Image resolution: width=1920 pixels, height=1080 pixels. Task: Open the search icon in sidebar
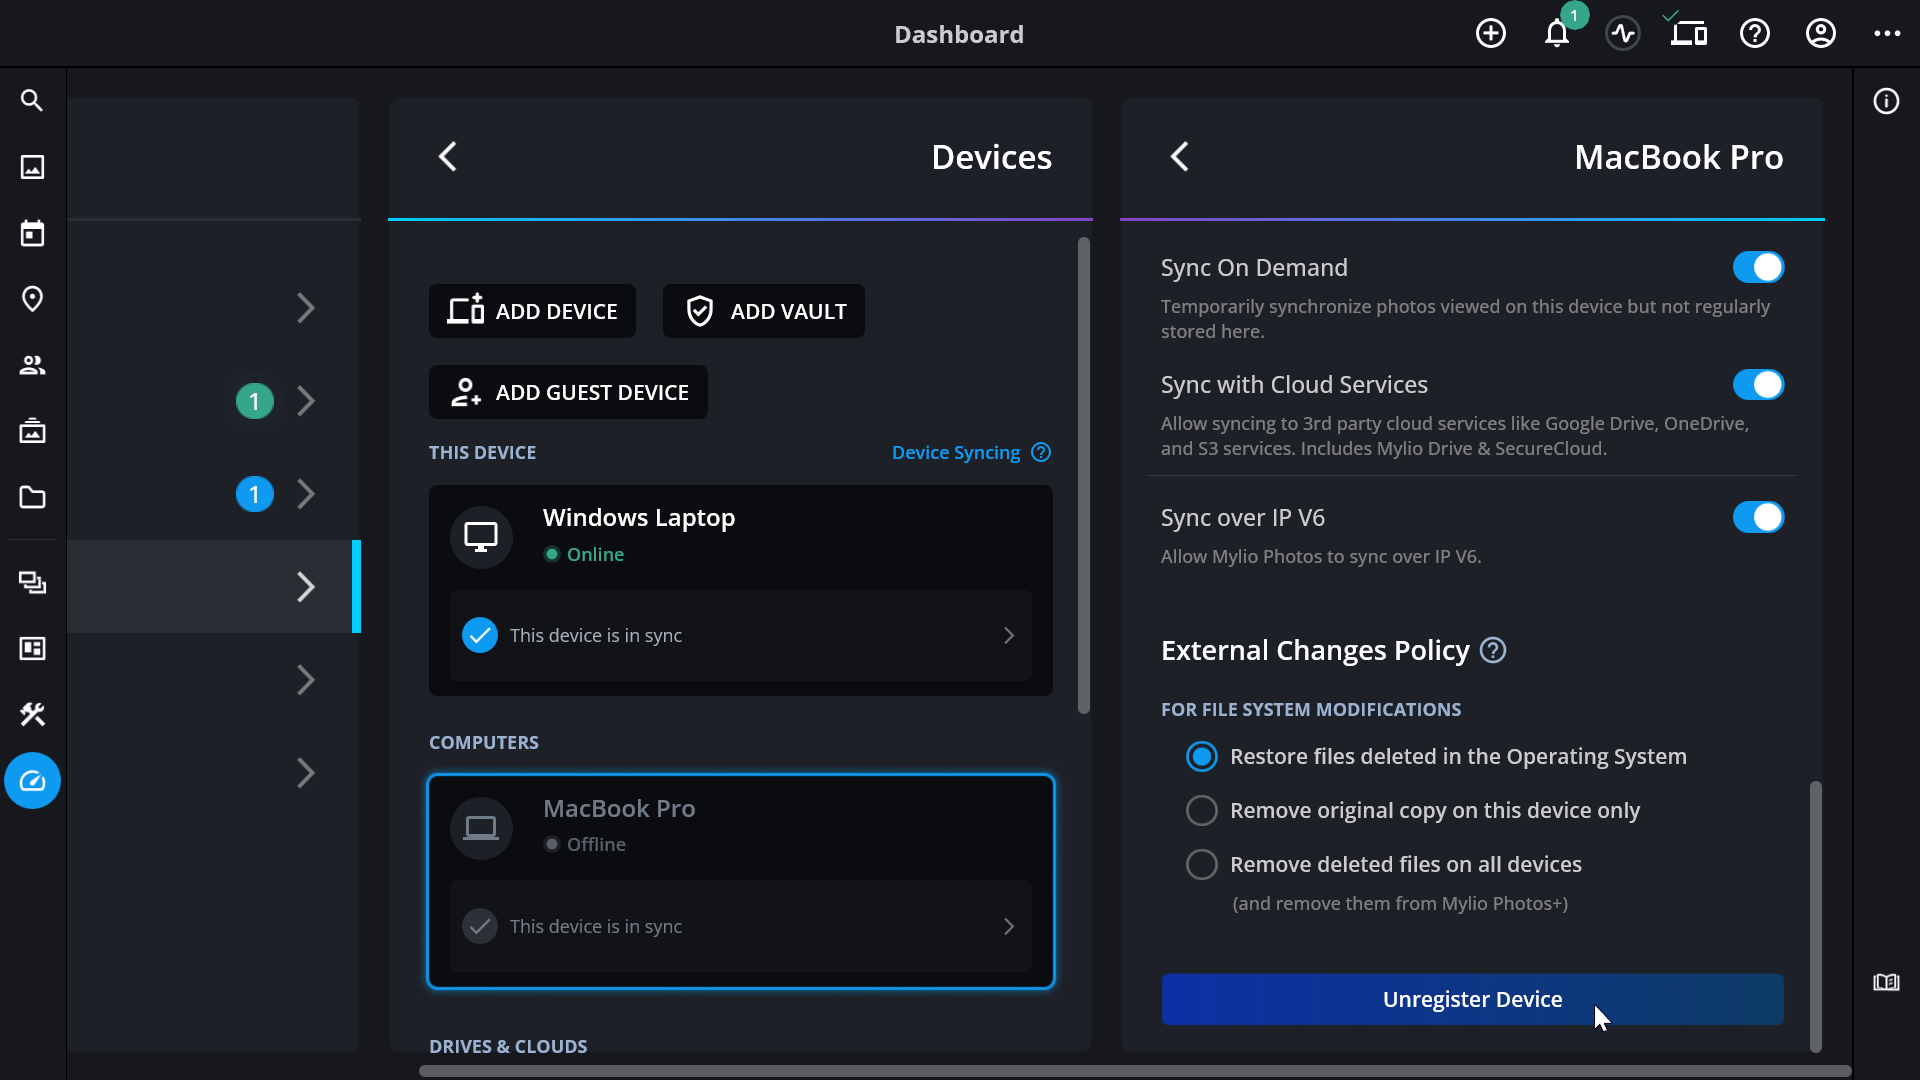click(x=32, y=101)
